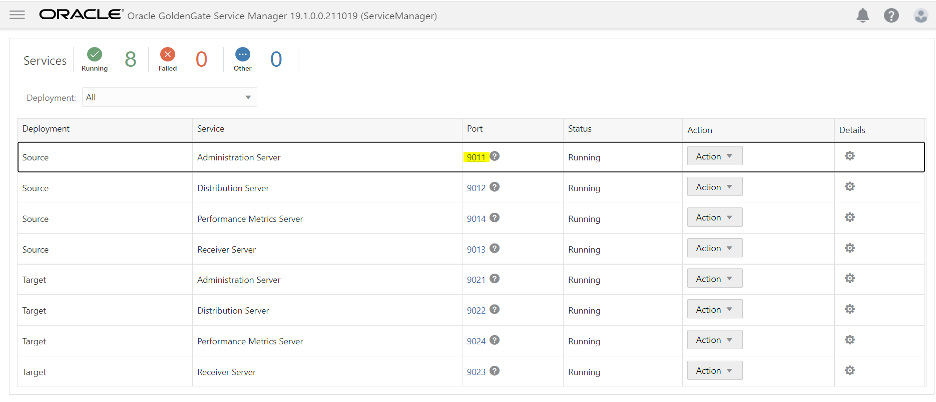Click the red failed services count 0
936x402 pixels.
pyautogui.click(x=202, y=59)
